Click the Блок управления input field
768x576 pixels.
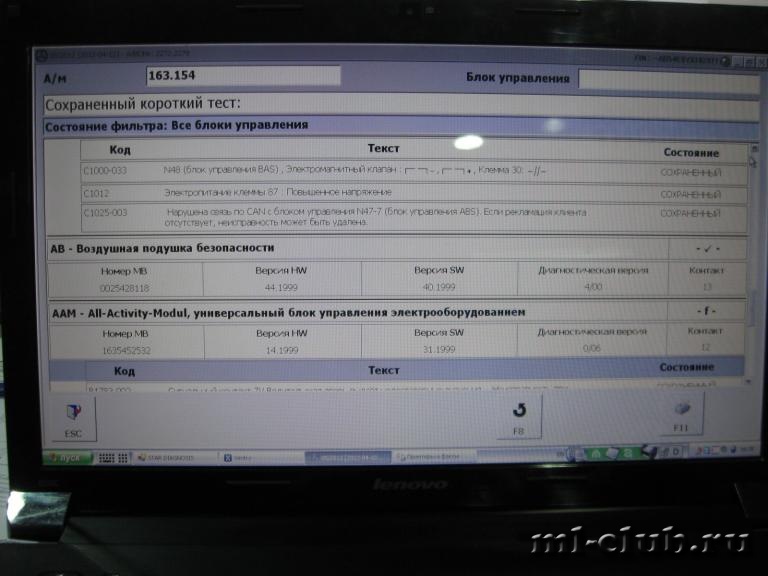point(669,80)
